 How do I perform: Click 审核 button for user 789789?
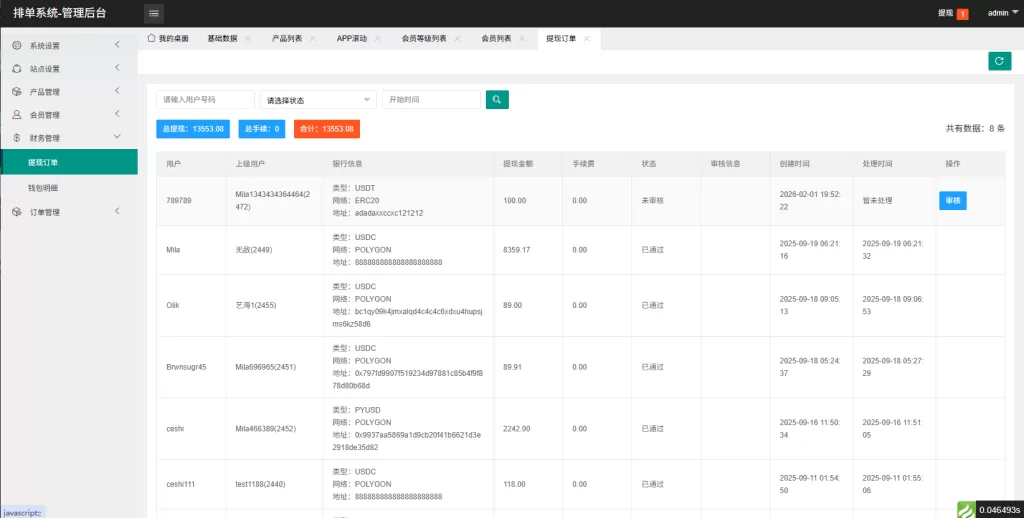coord(952,200)
